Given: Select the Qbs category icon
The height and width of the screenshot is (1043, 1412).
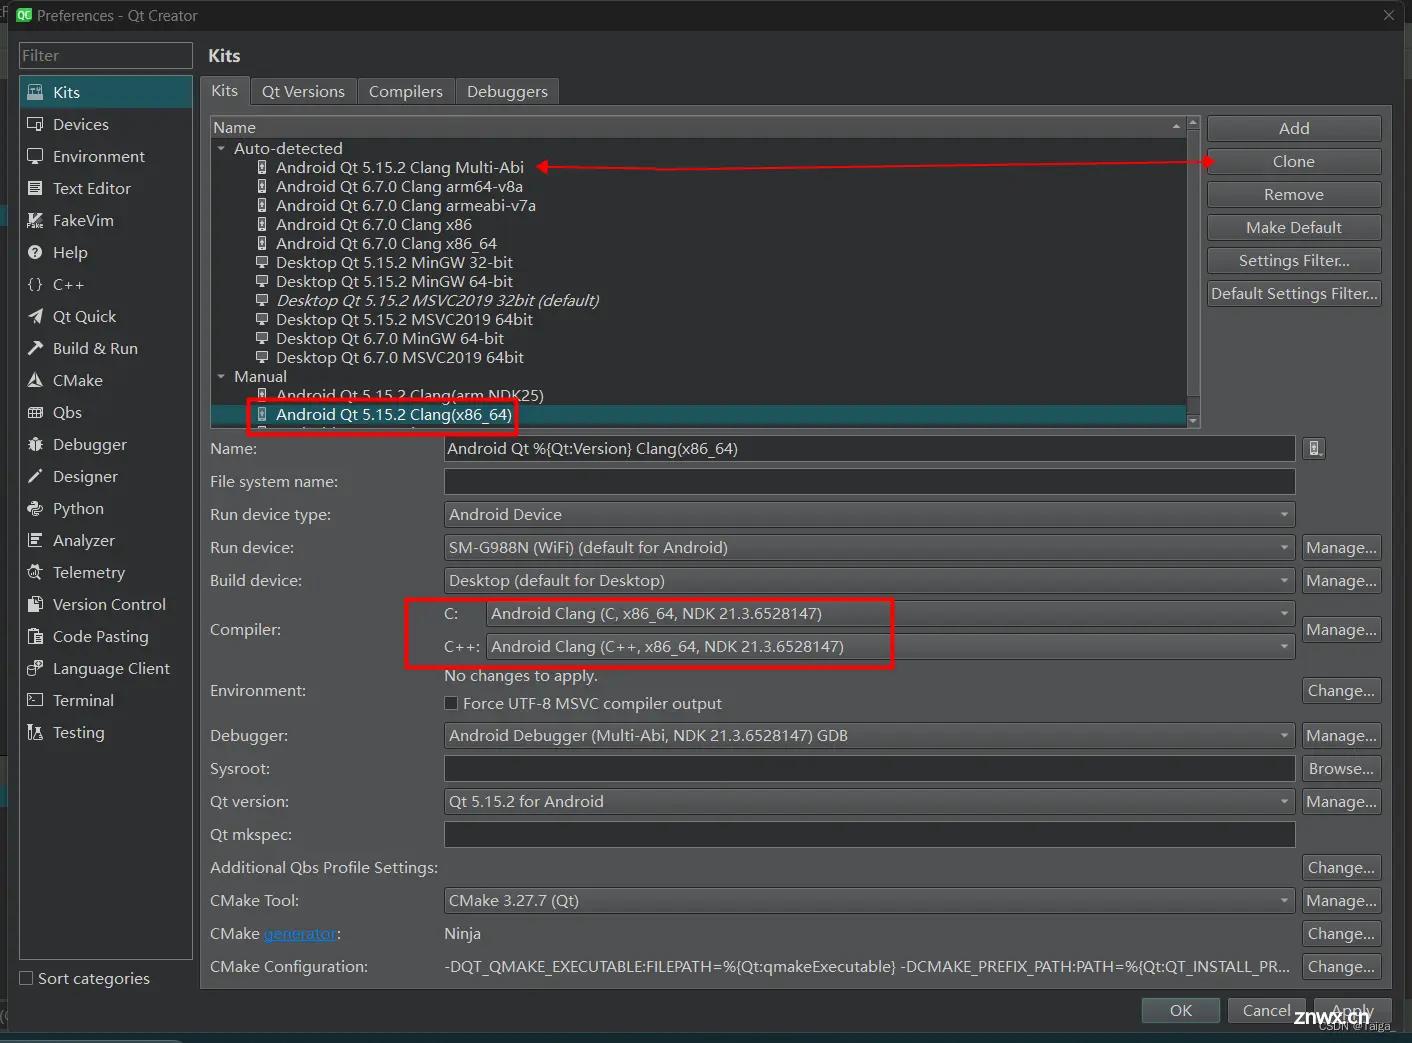Looking at the screenshot, I should pyautogui.click(x=35, y=412).
